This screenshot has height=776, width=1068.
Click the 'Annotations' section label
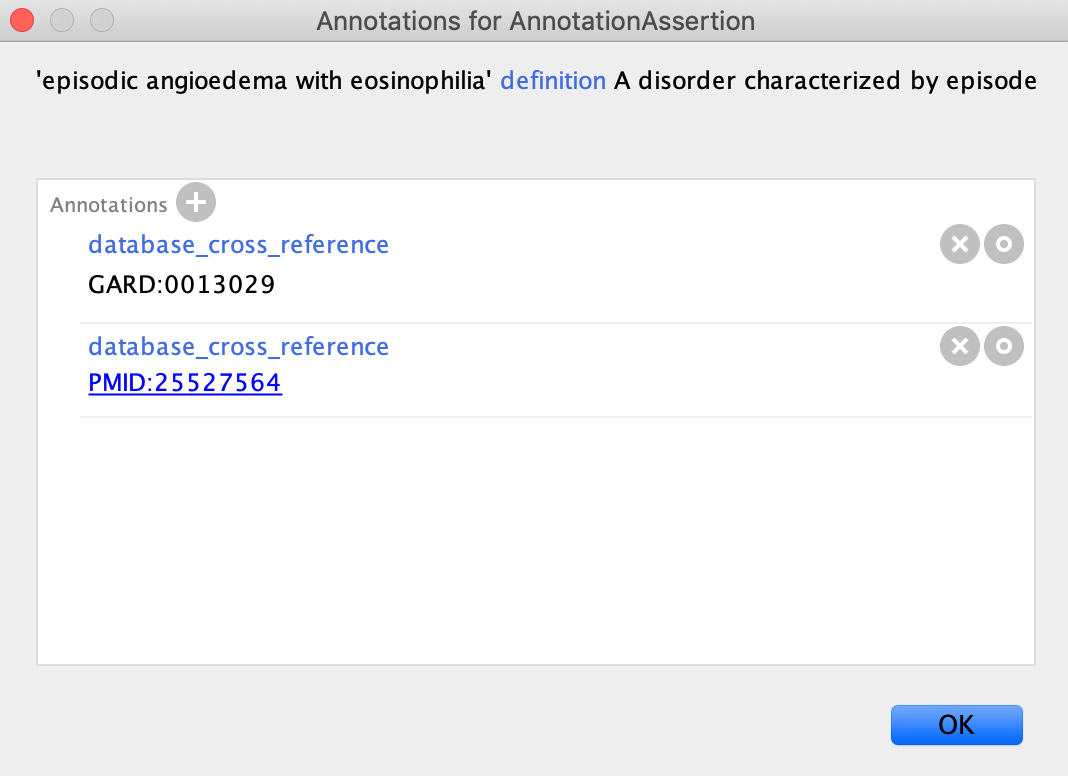[x=108, y=205]
